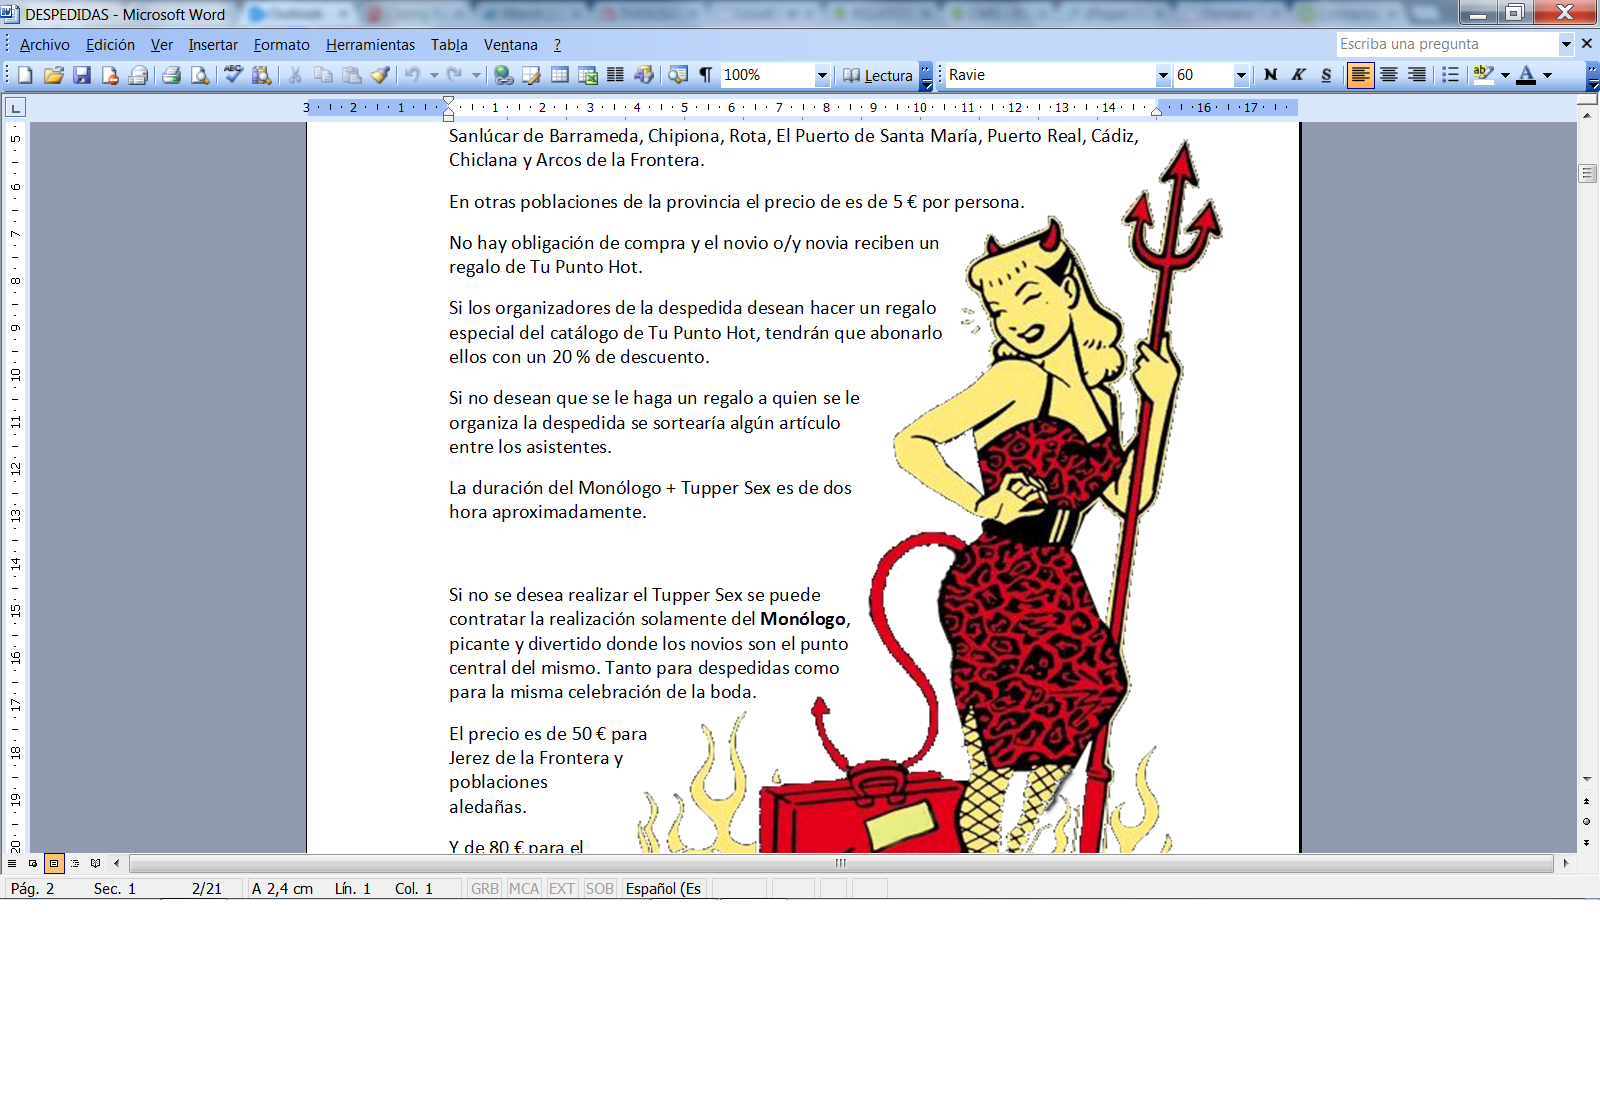Click the Tables and Borders pencil icon

click(531, 75)
